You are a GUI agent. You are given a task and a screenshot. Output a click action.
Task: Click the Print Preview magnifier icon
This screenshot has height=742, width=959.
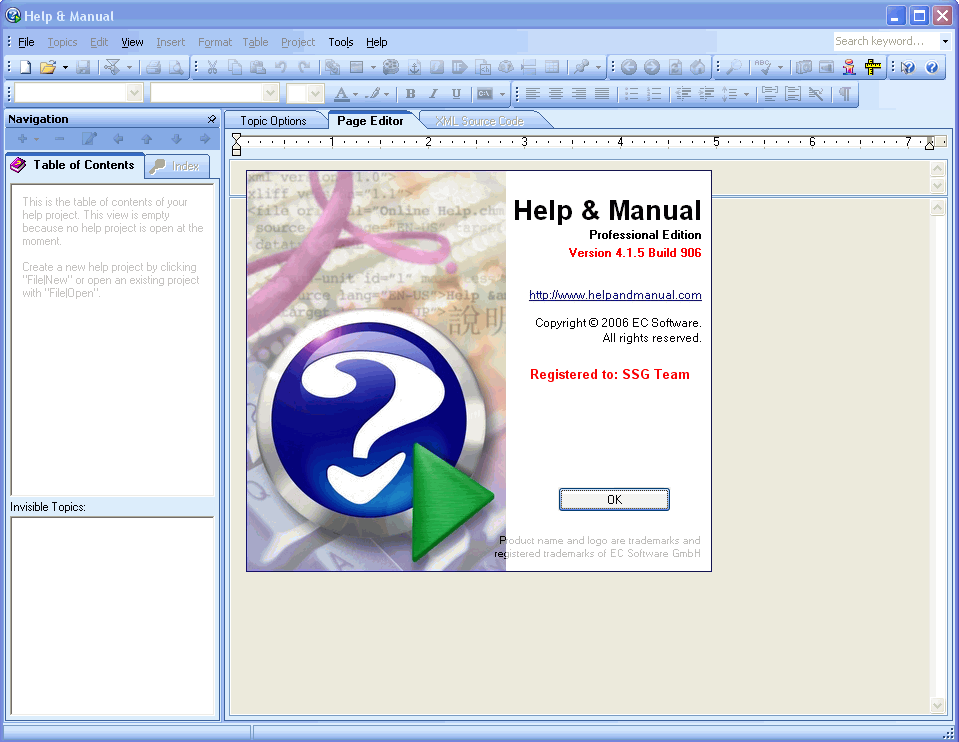tap(176, 67)
